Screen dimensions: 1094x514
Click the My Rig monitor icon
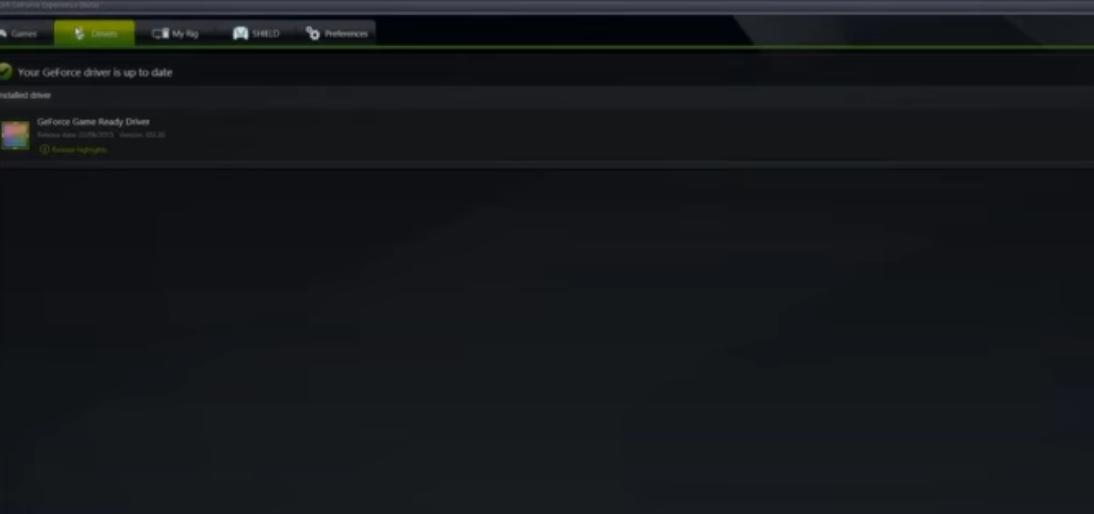point(160,33)
